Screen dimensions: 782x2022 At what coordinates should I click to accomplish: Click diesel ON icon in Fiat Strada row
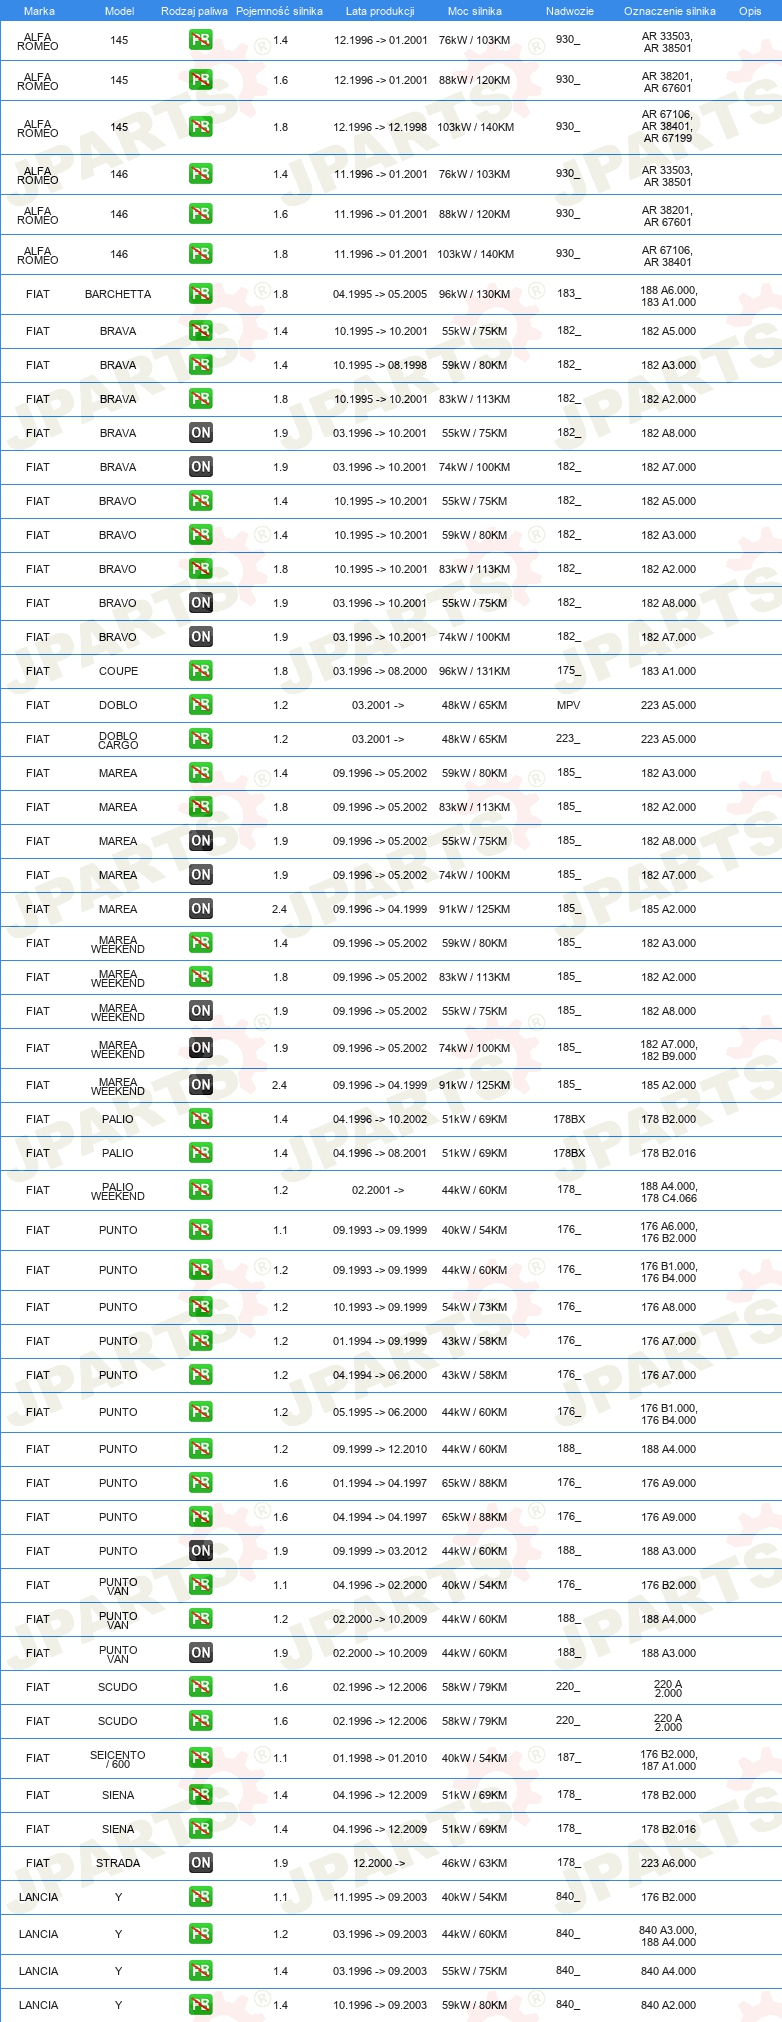point(201,1863)
